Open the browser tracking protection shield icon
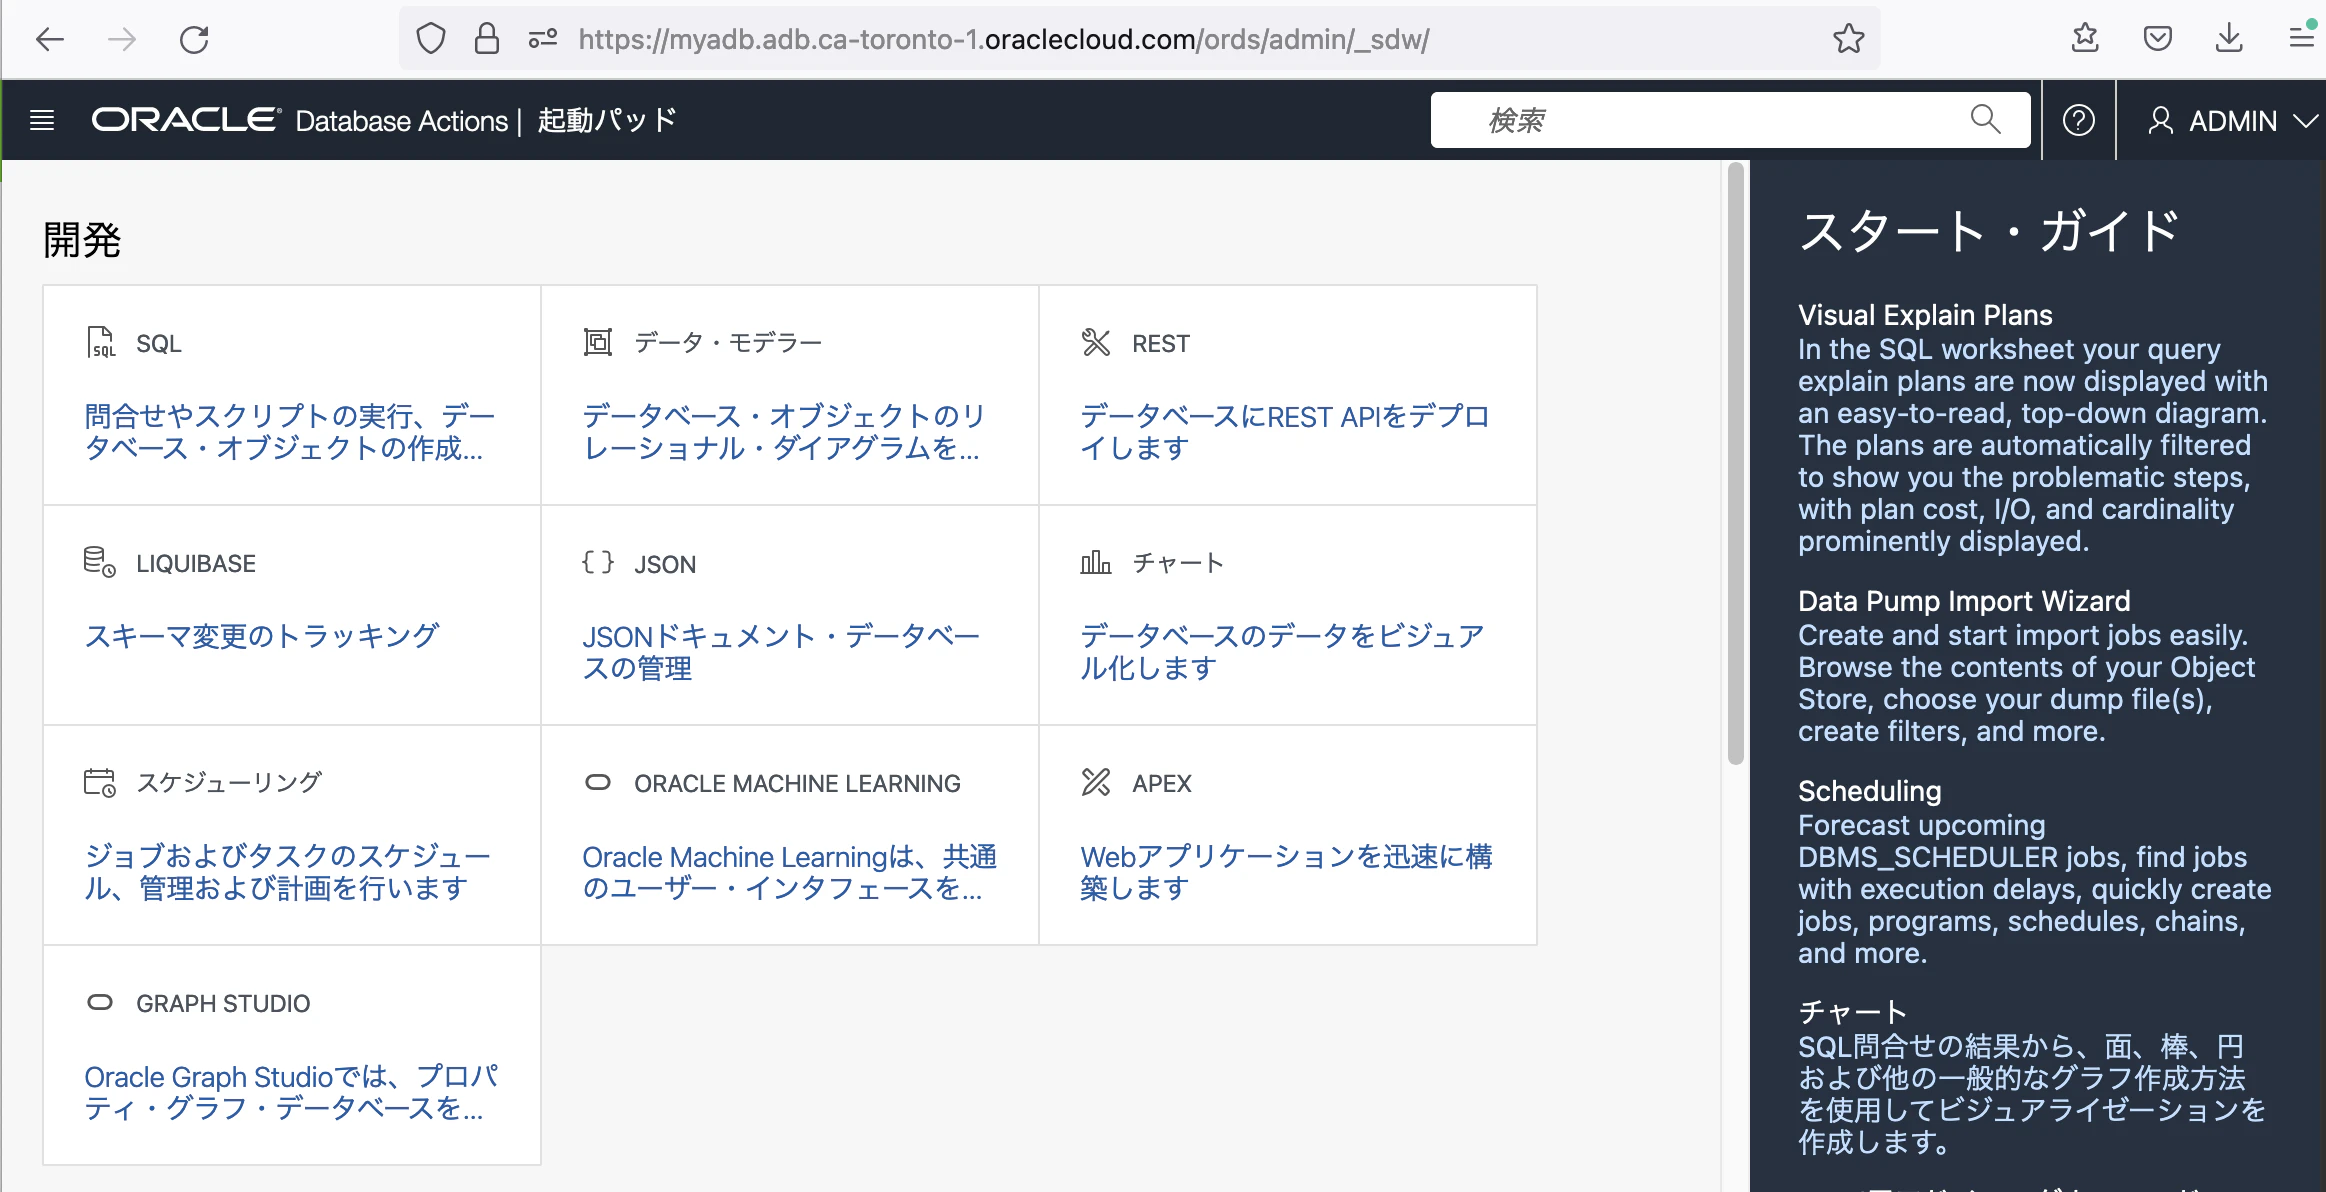 tap(430, 39)
